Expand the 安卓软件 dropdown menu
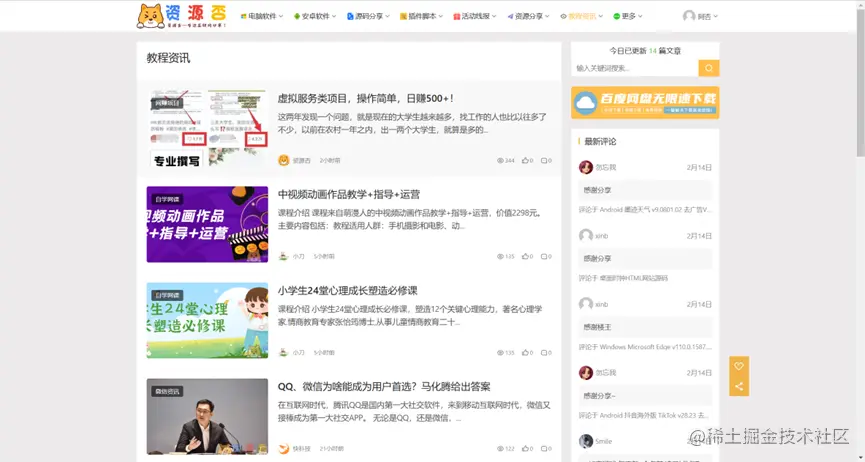 (314, 17)
